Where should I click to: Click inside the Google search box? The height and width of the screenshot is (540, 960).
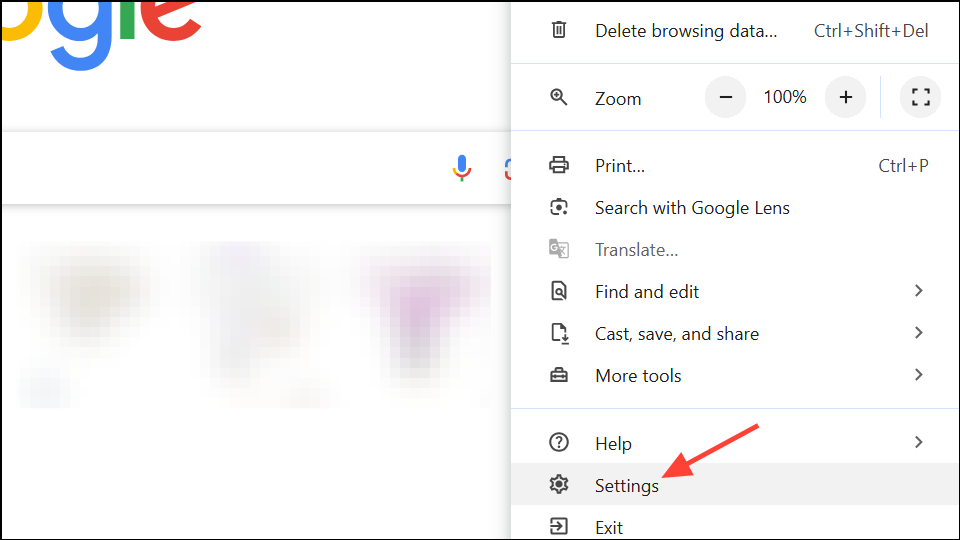click(220, 168)
